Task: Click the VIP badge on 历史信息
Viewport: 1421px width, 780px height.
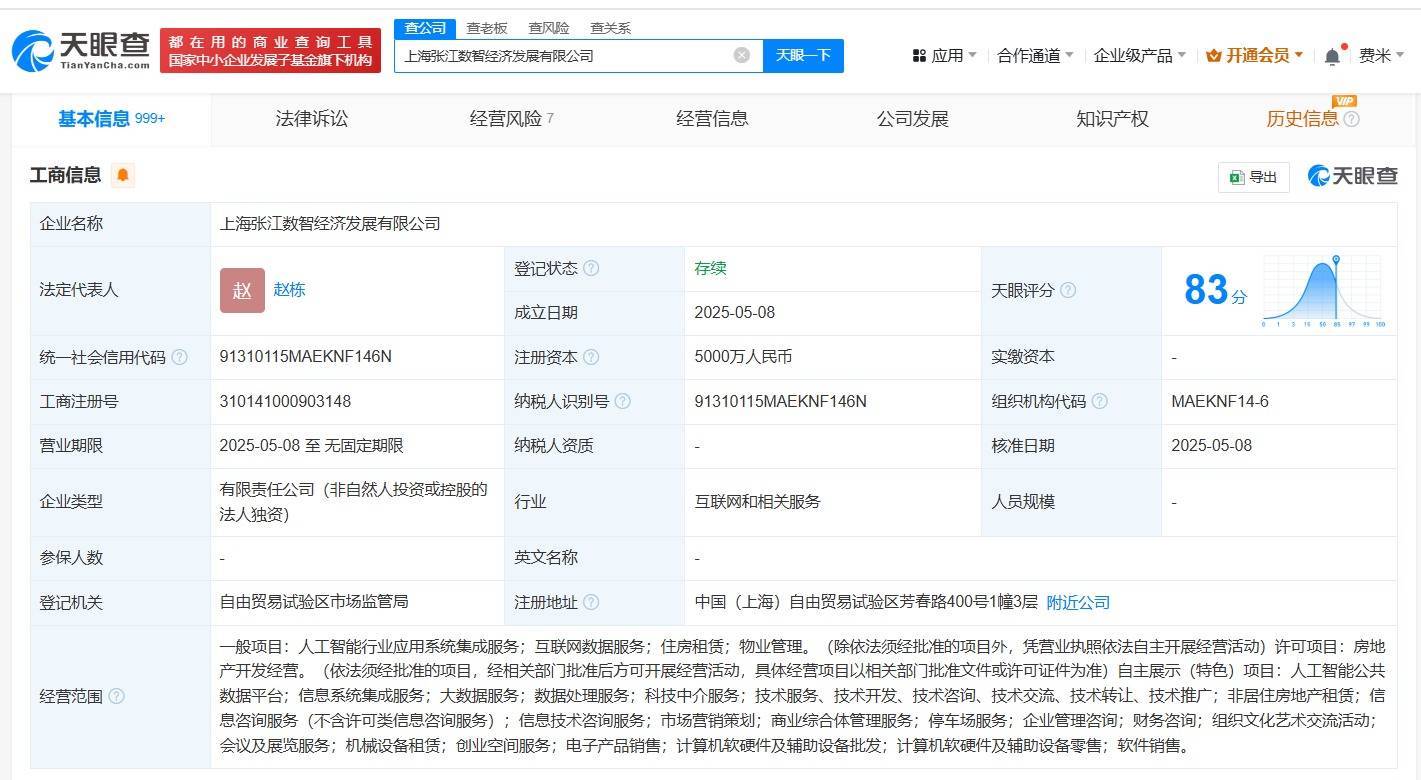Action: pyautogui.click(x=1345, y=102)
